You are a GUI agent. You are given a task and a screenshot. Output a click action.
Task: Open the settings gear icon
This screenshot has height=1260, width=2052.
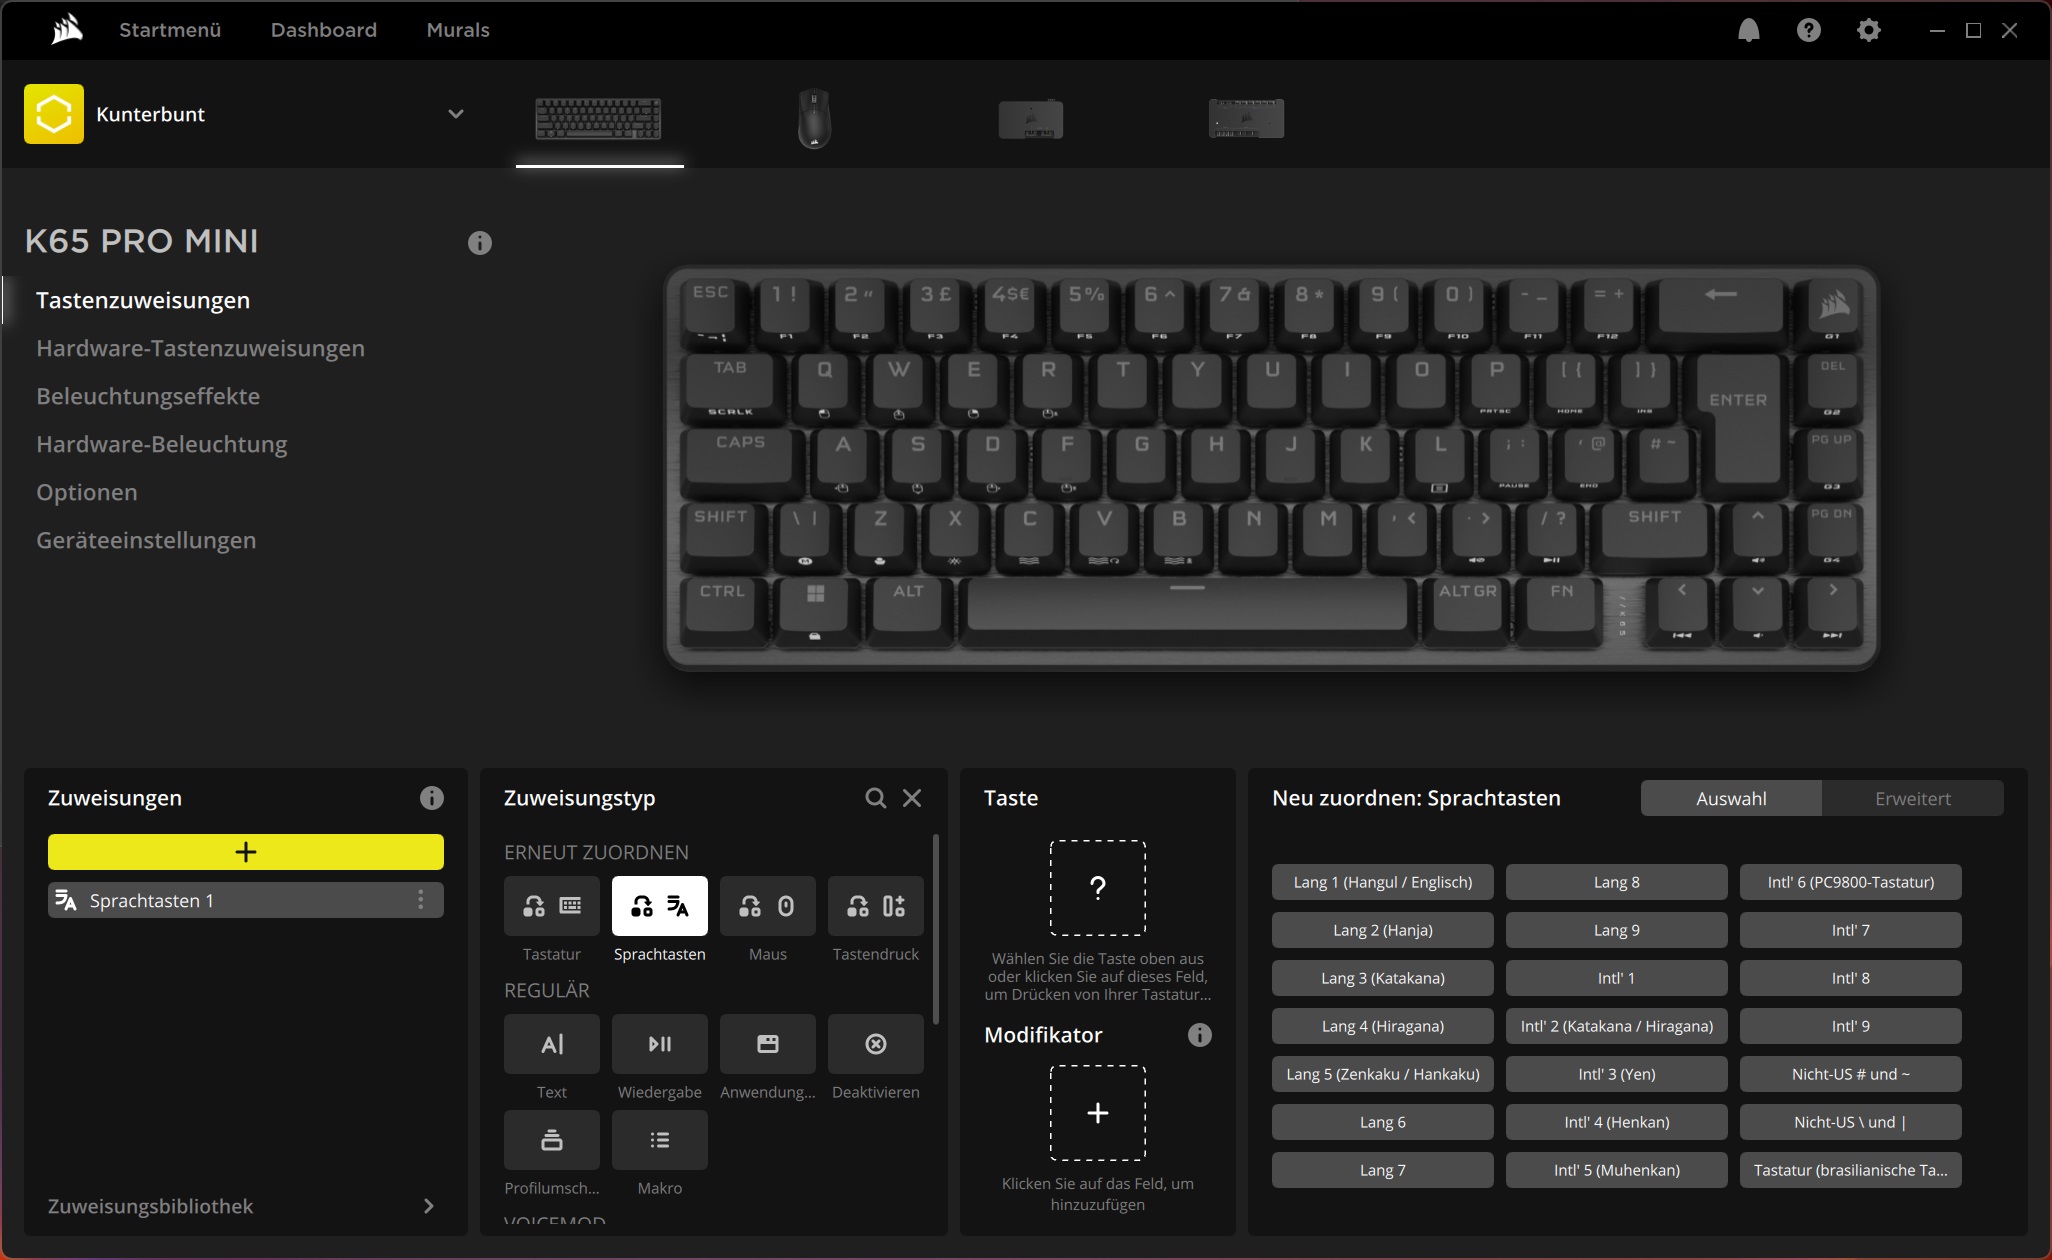coord(1868,30)
